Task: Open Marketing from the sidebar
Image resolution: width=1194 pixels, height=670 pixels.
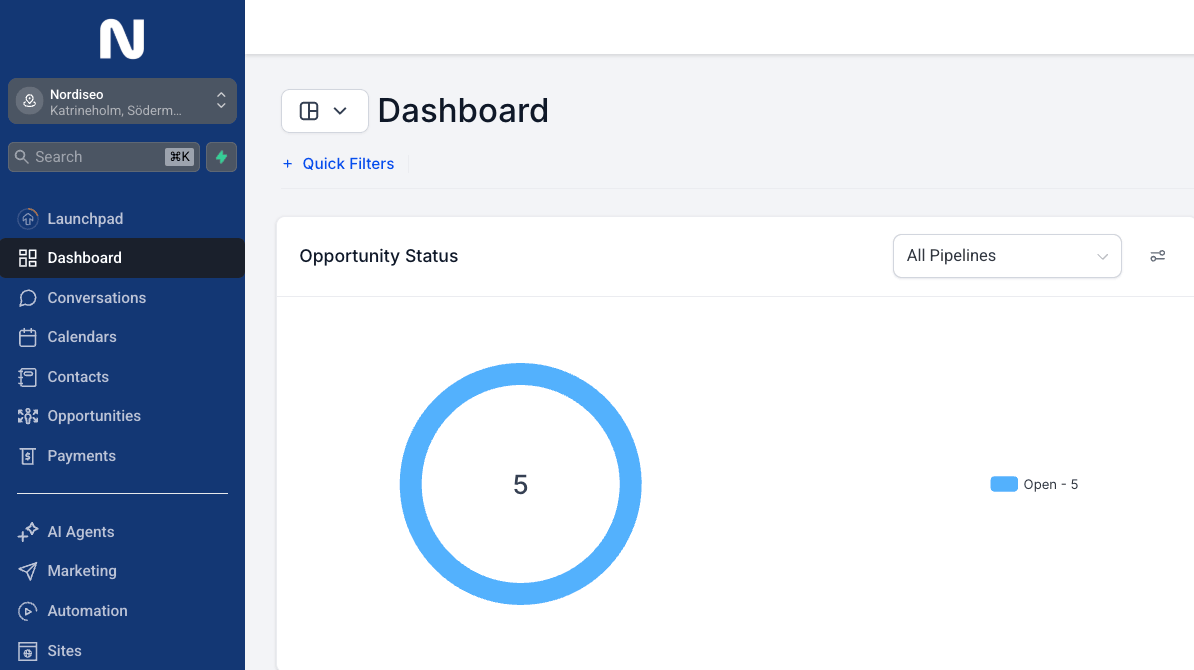Action: pyautogui.click(x=84, y=571)
